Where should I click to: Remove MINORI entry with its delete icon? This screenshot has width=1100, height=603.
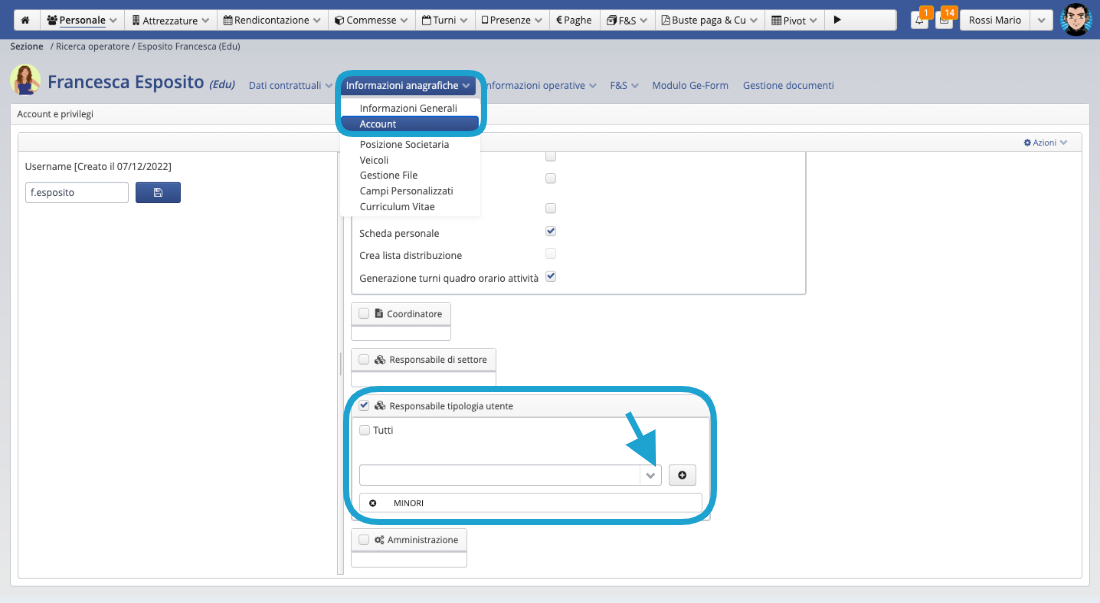[373, 502]
